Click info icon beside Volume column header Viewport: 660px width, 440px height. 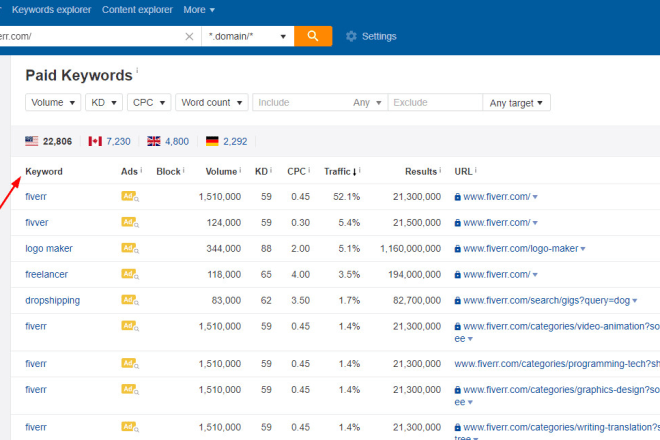(240, 170)
